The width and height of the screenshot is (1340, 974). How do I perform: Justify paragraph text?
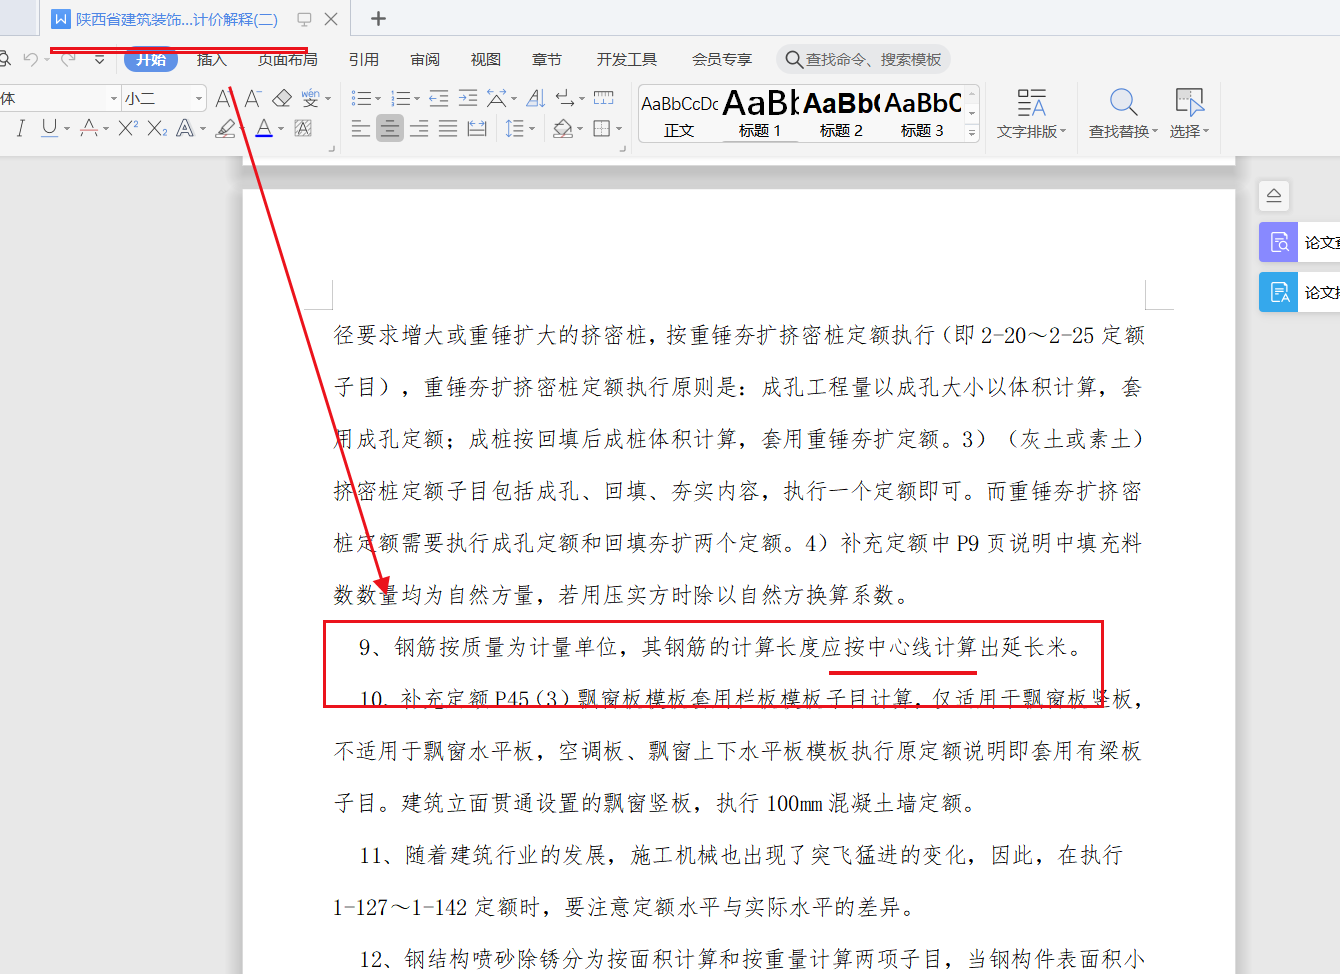tap(448, 128)
